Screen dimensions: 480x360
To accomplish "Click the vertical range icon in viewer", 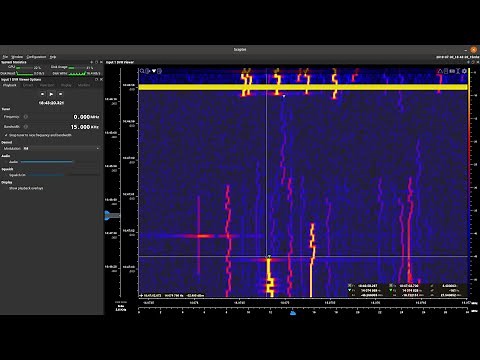I will pyautogui.click(x=458, y=71).
